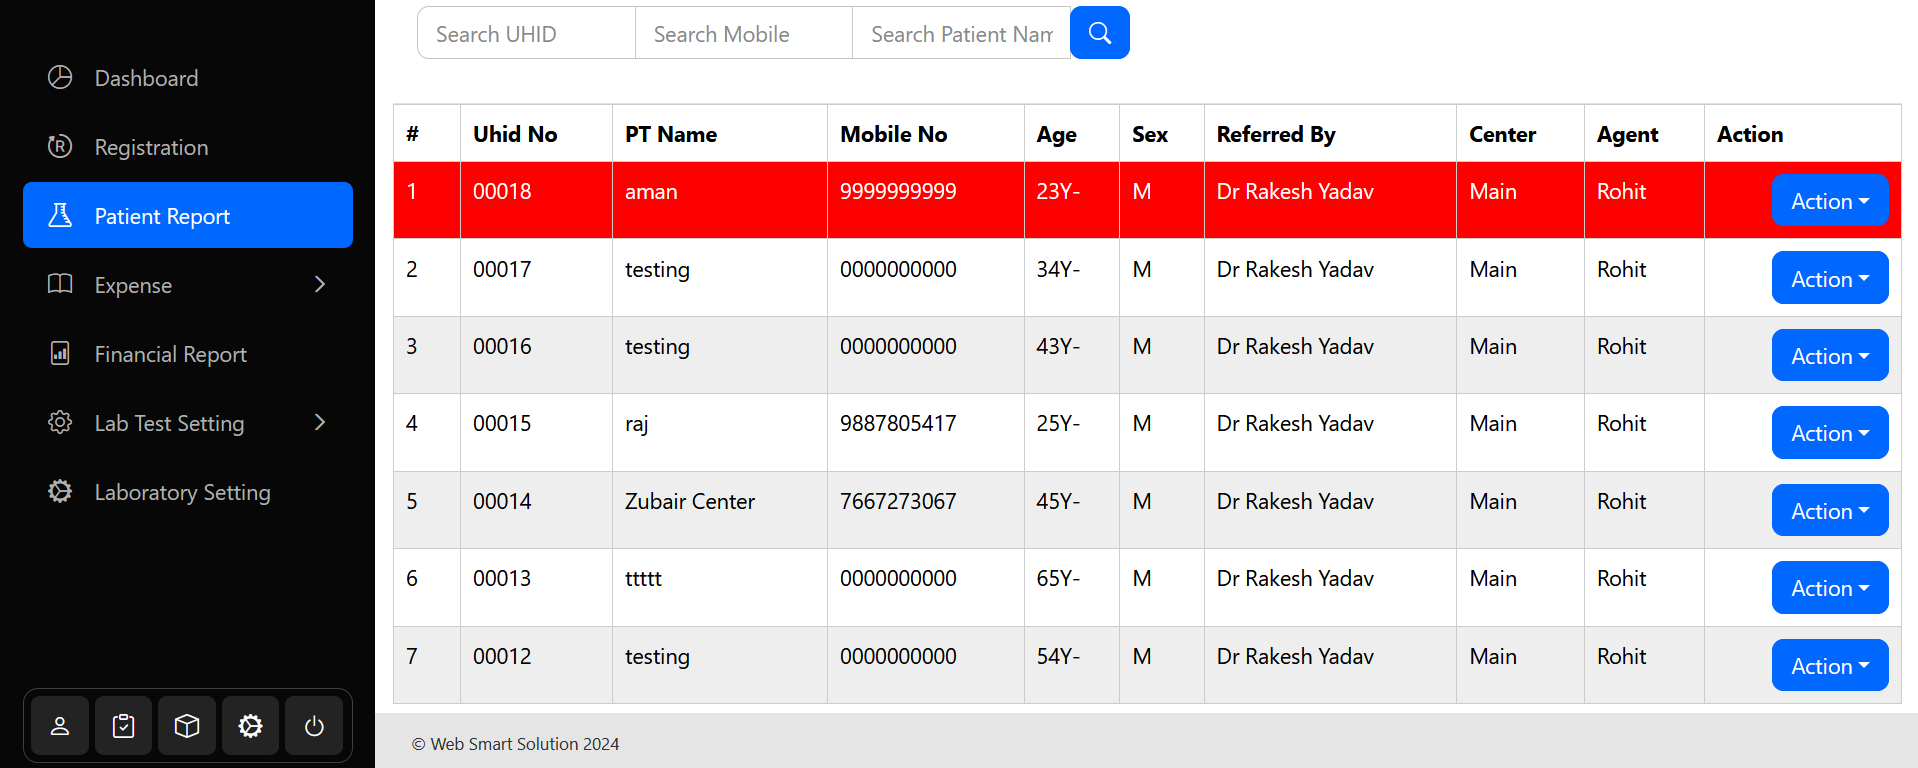Open Action dropdown for patient raj
Screen dimensions: 1918x768
pyautogui.click(x=1830, y=433)
